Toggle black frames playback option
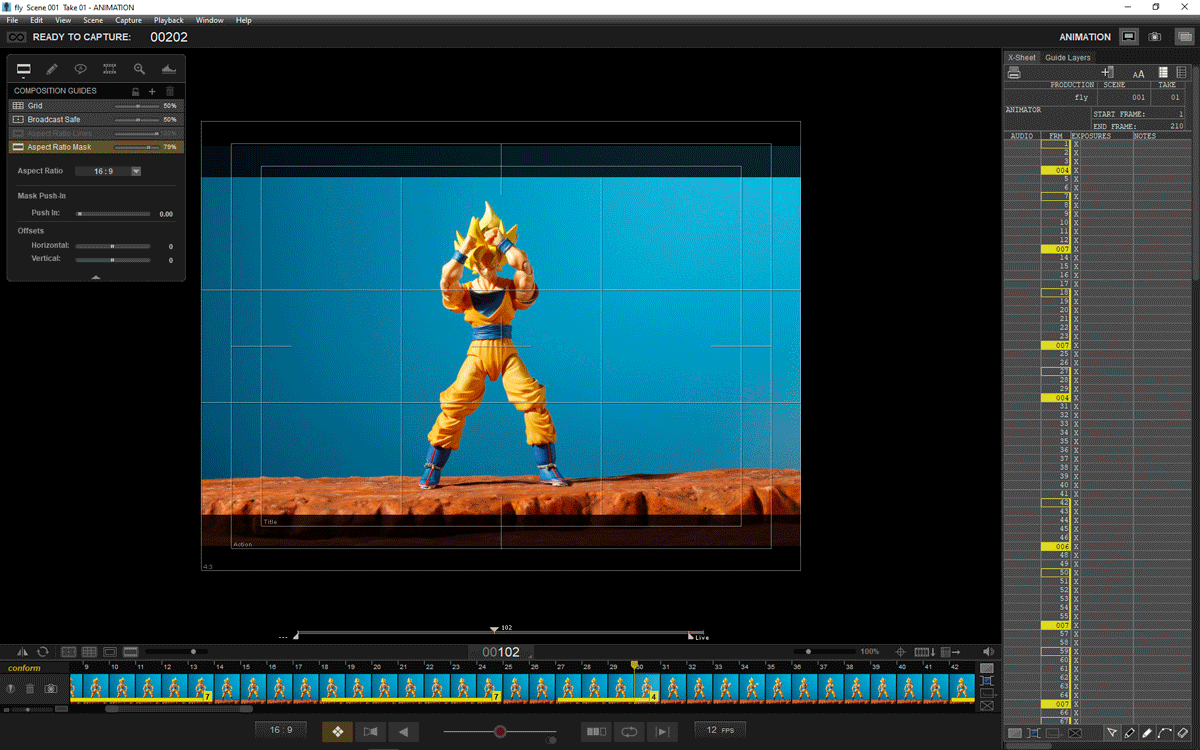 (x=596, y=732)
